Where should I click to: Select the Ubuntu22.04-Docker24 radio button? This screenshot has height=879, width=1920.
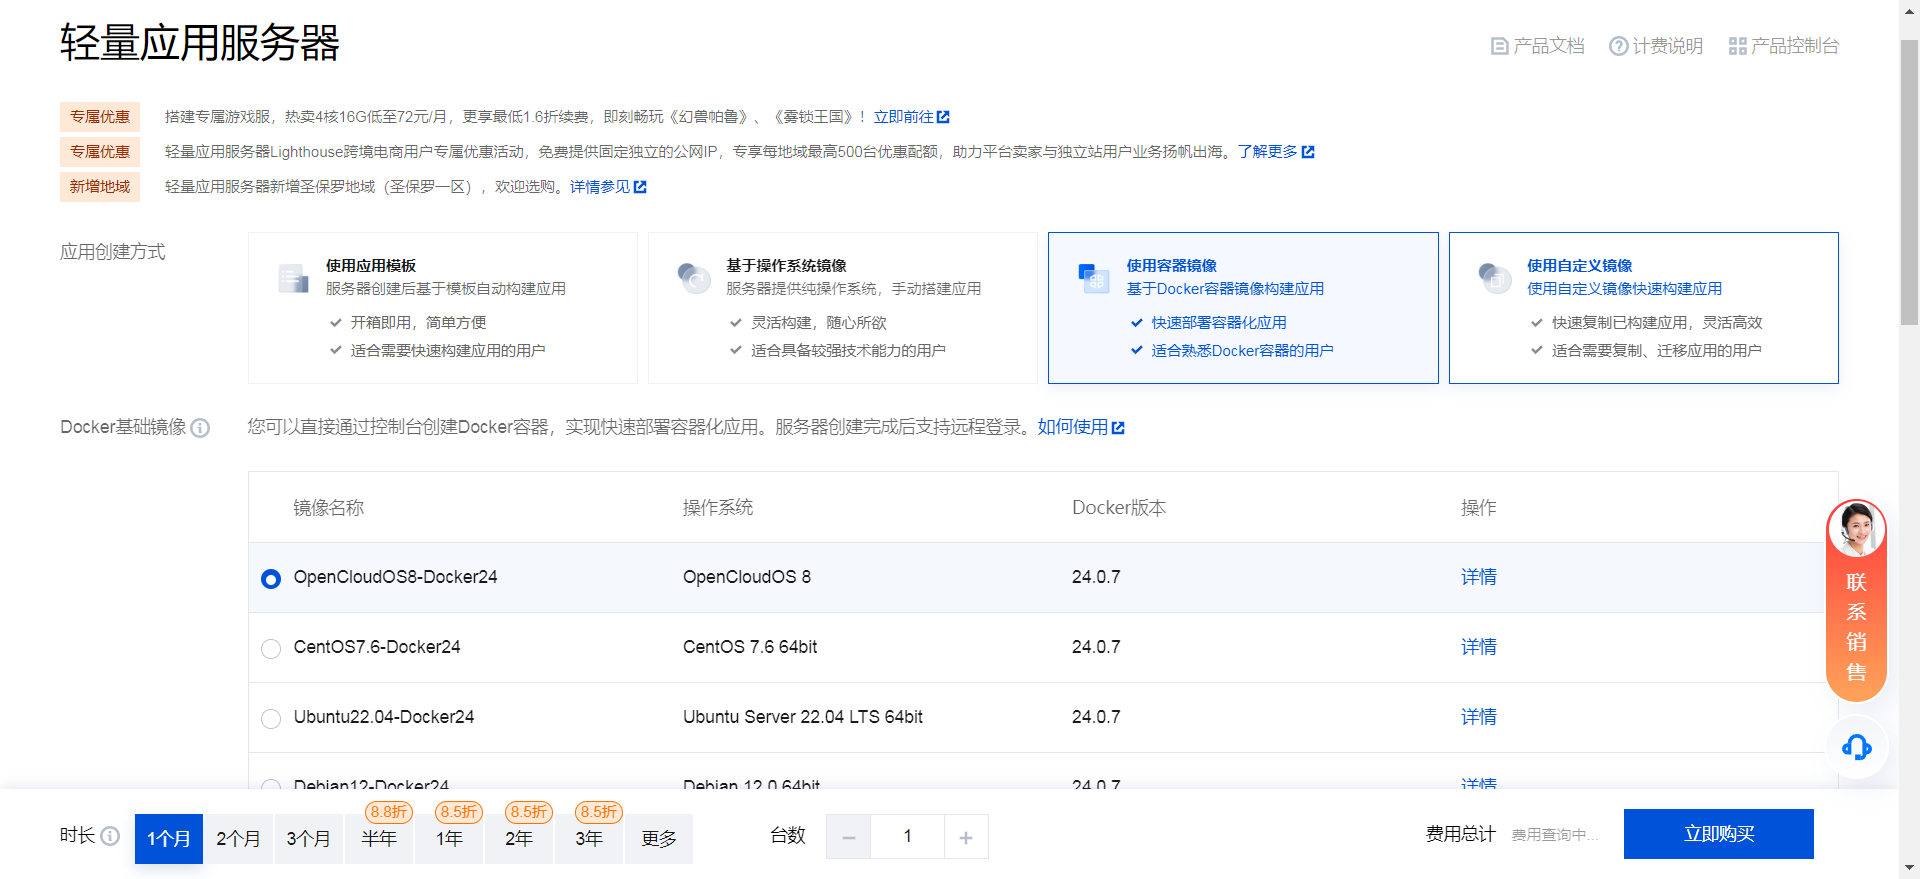[x=271, y=719]
